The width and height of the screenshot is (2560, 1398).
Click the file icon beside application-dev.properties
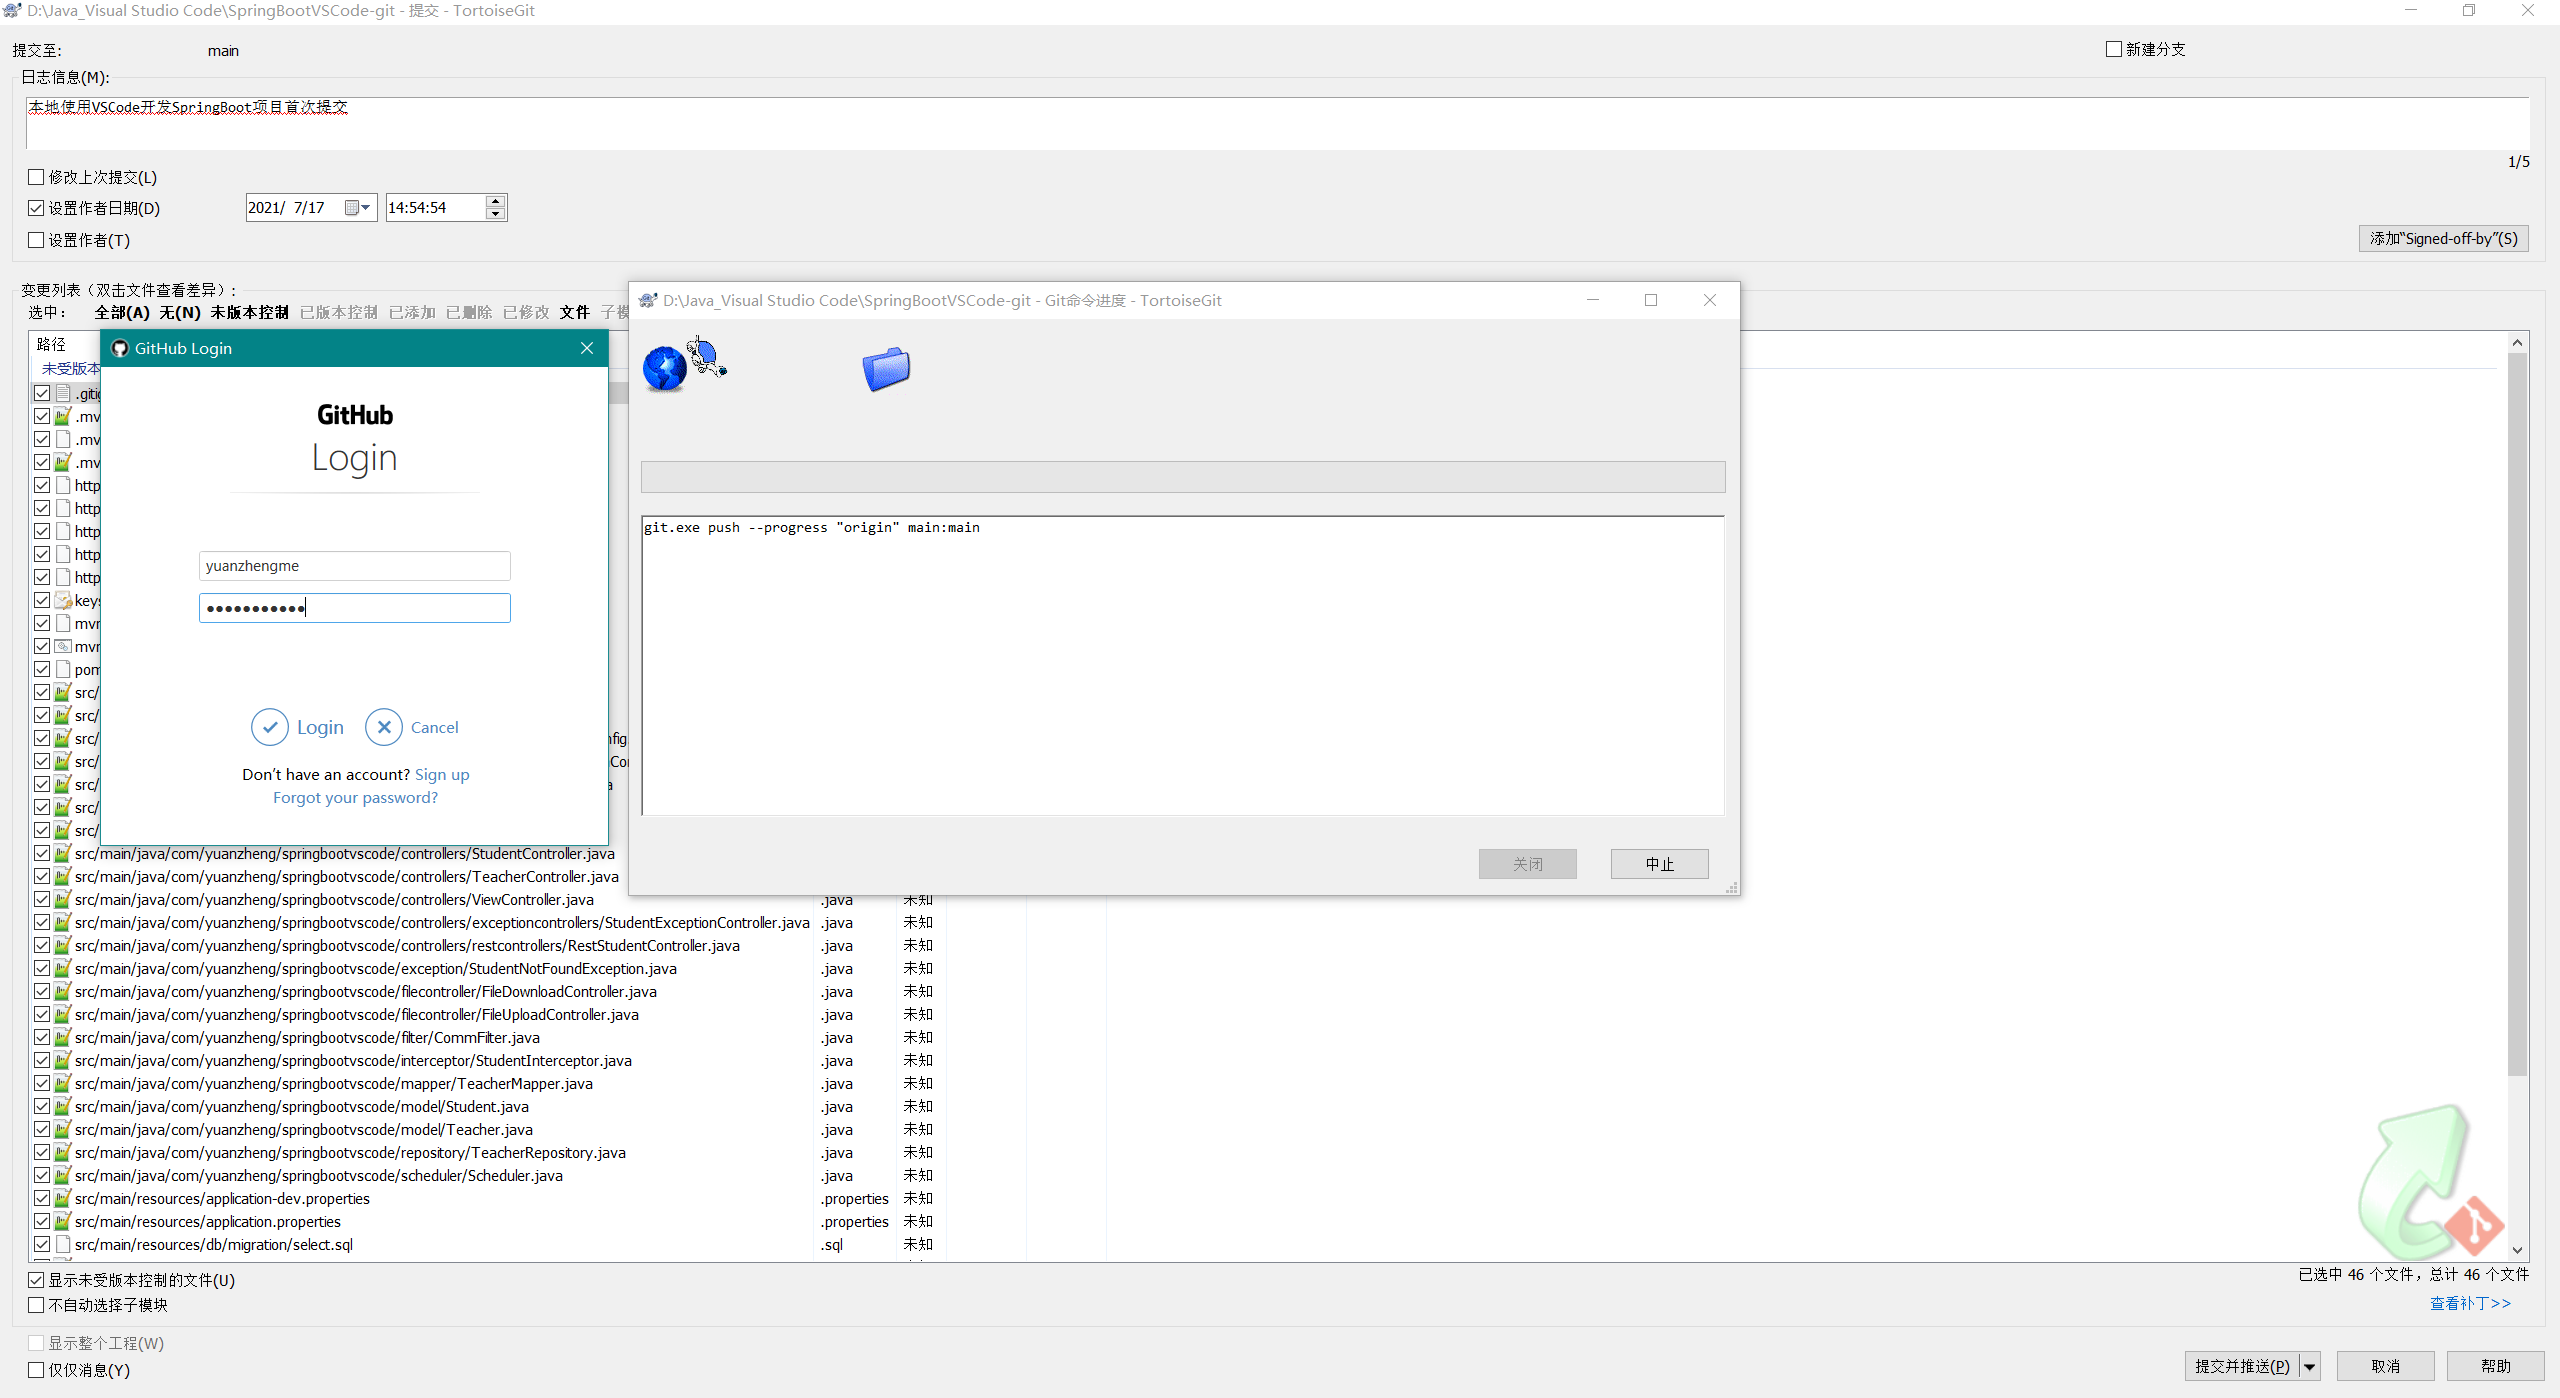[x=63, y=1198]
